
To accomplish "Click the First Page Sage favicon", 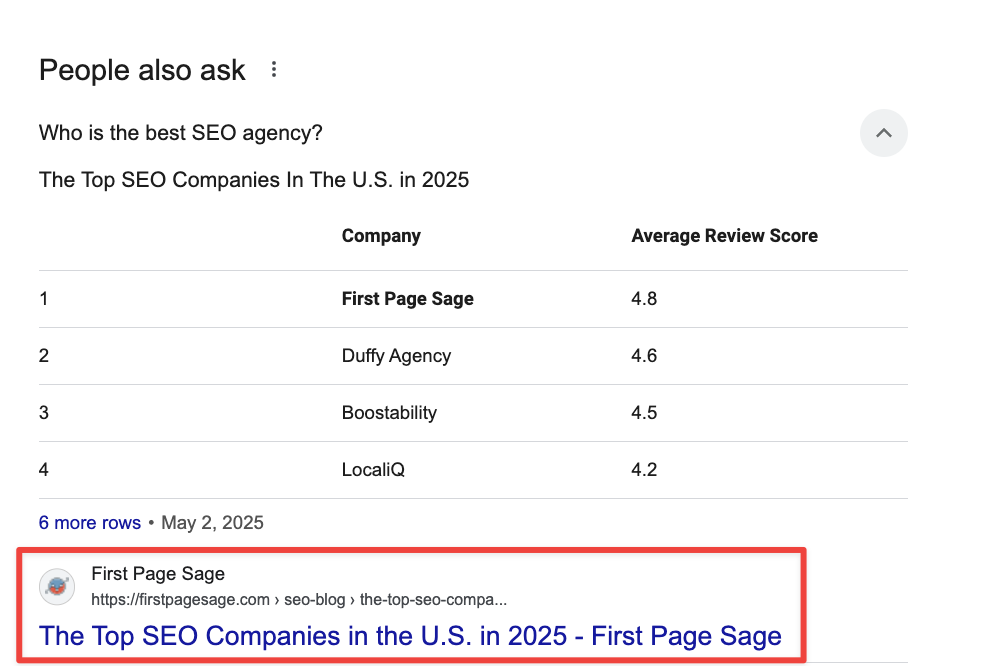I will (x=57, y=587).
